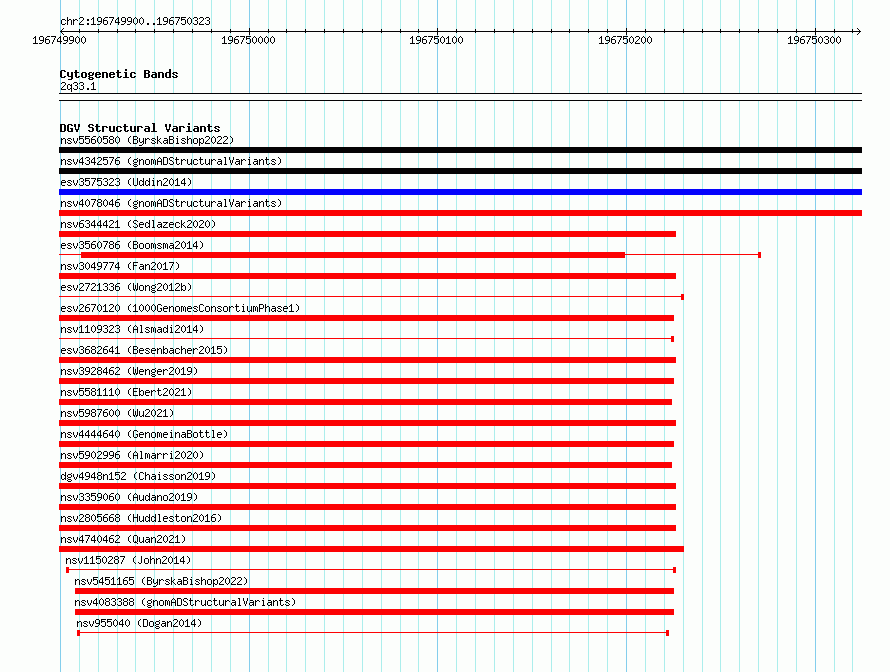Click right end tick of esv3560786 line
Screen dimensions: 890x672
point(759,255)
